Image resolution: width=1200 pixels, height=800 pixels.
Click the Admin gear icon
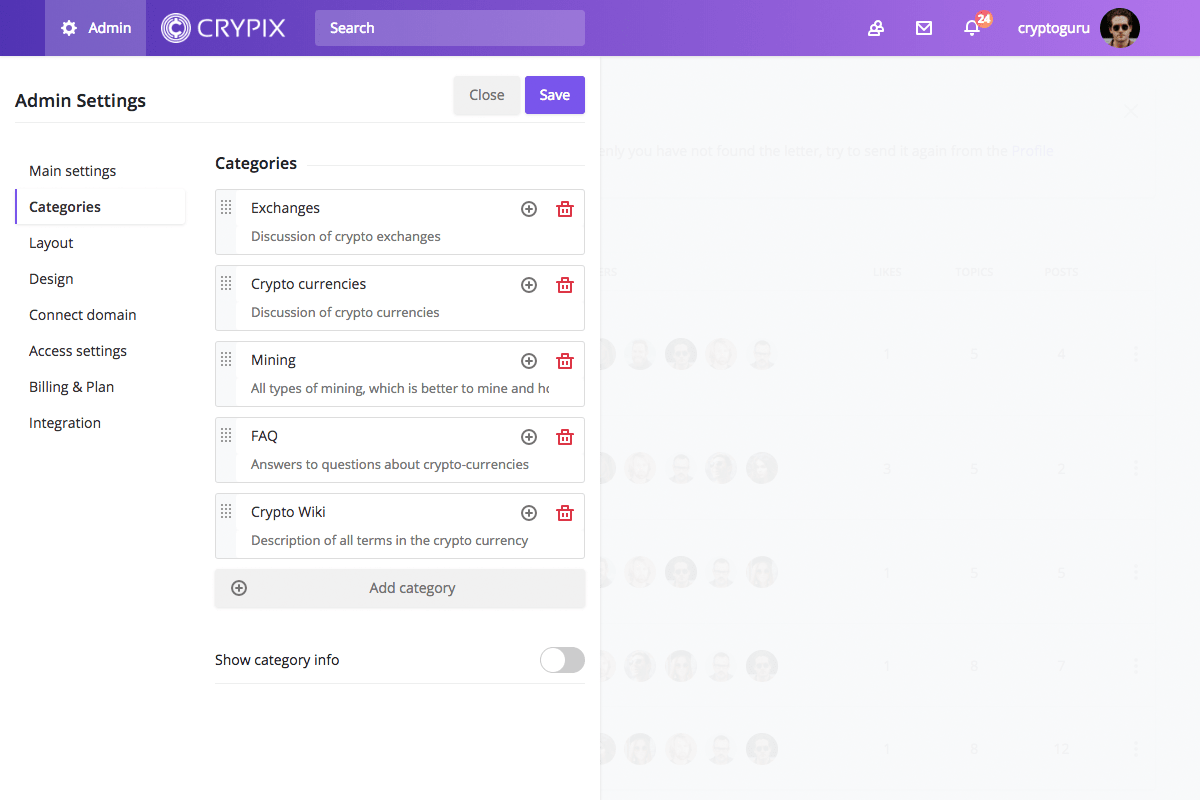[x=68, y=28]
